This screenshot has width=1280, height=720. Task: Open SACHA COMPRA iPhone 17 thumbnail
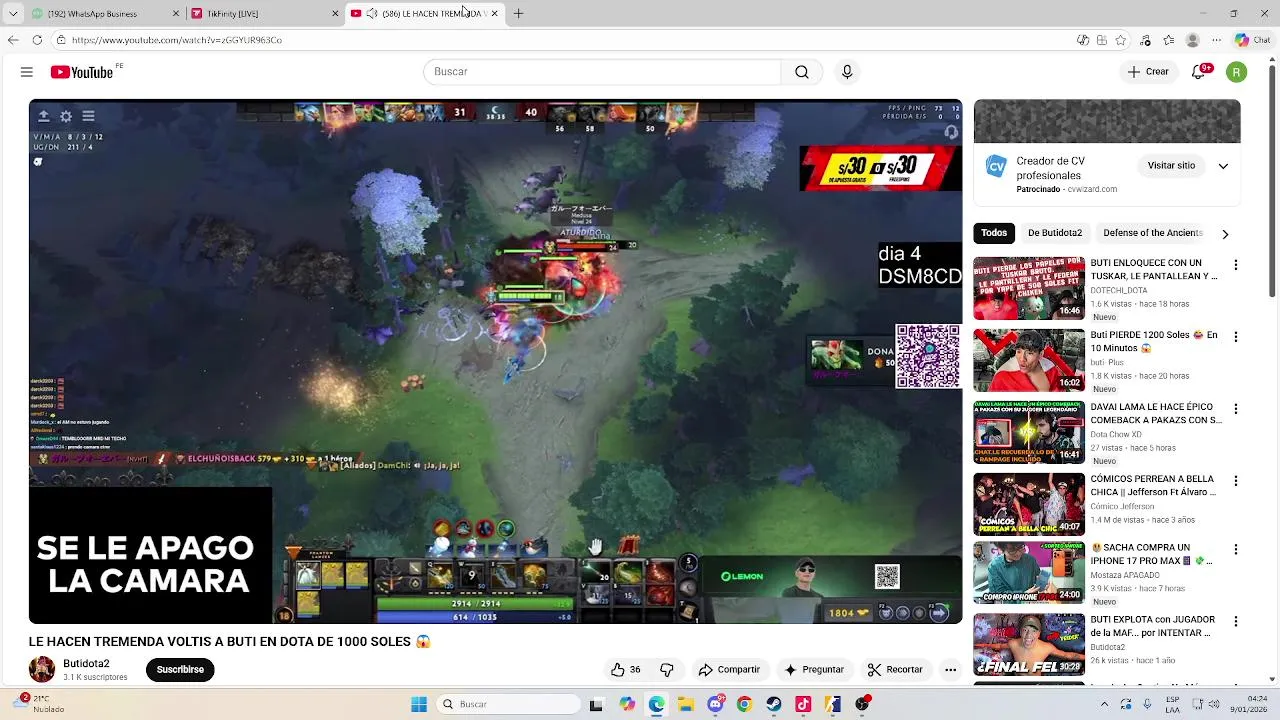[x=1029, y=573]
